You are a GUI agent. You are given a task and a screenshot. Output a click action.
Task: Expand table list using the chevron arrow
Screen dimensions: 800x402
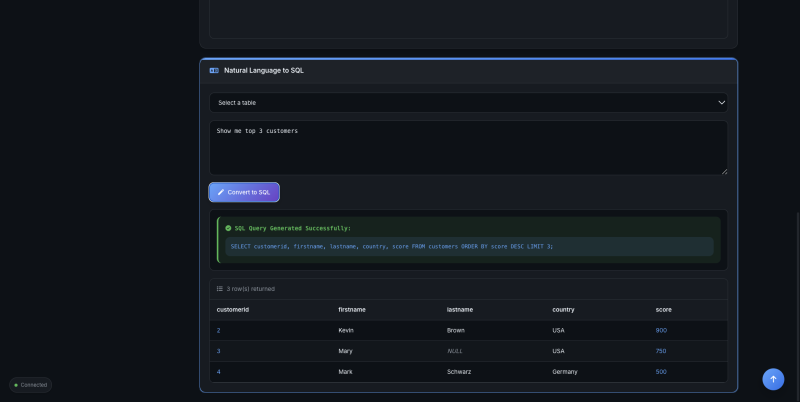pos(721,102)
